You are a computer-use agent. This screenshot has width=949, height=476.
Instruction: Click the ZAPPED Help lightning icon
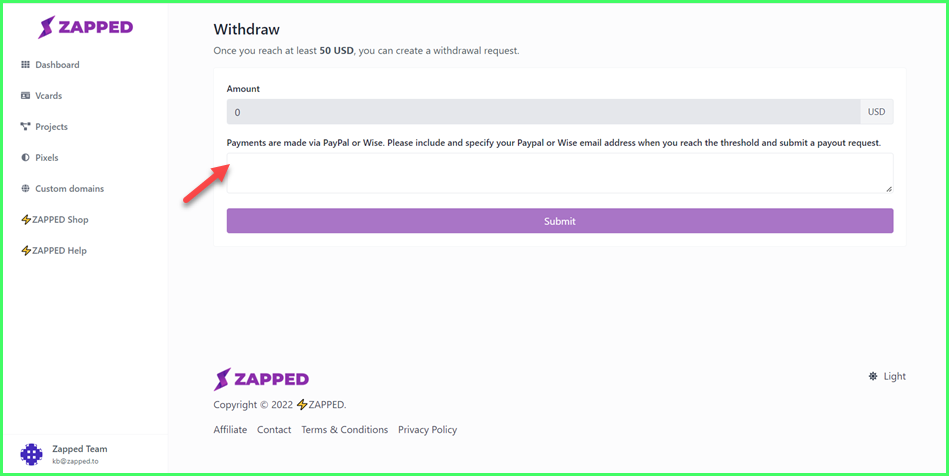tap(26, 251)
